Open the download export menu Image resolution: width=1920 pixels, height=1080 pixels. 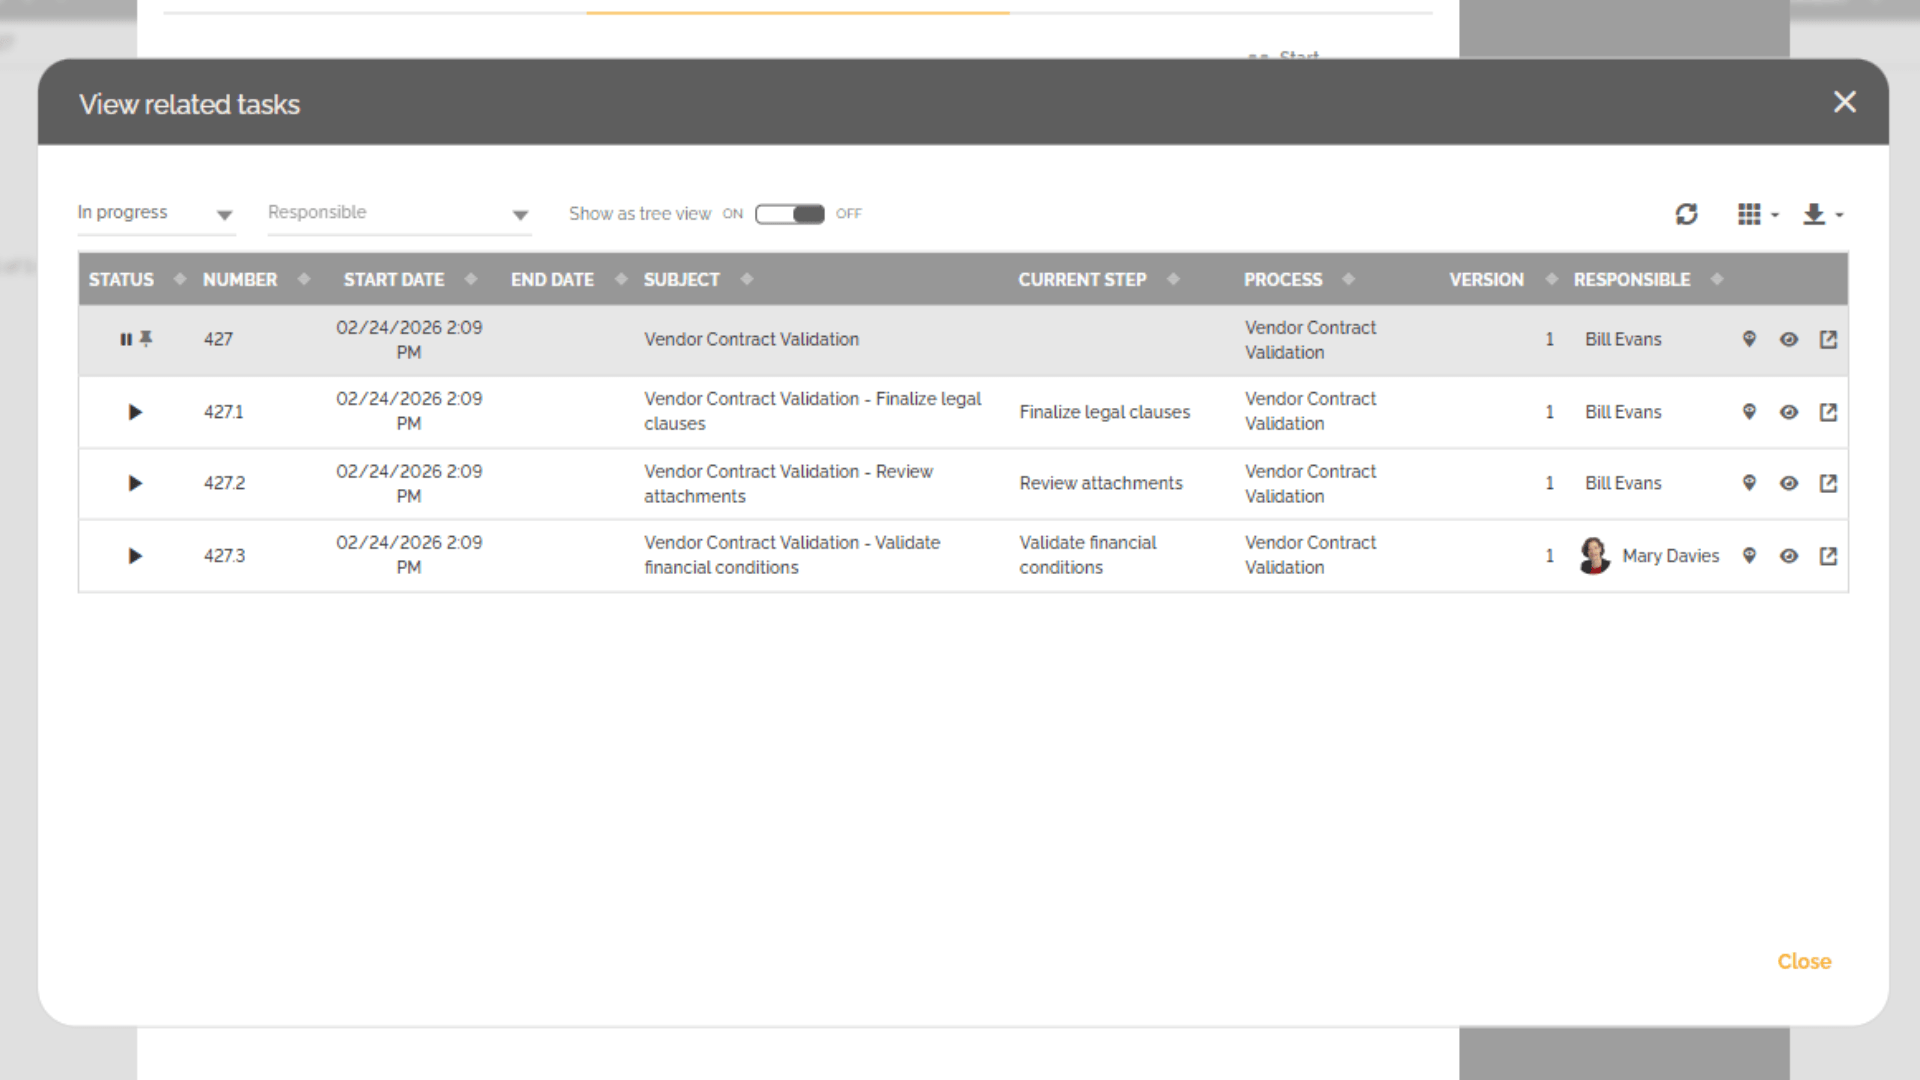pyautogui.click(x=1821, y=214)
